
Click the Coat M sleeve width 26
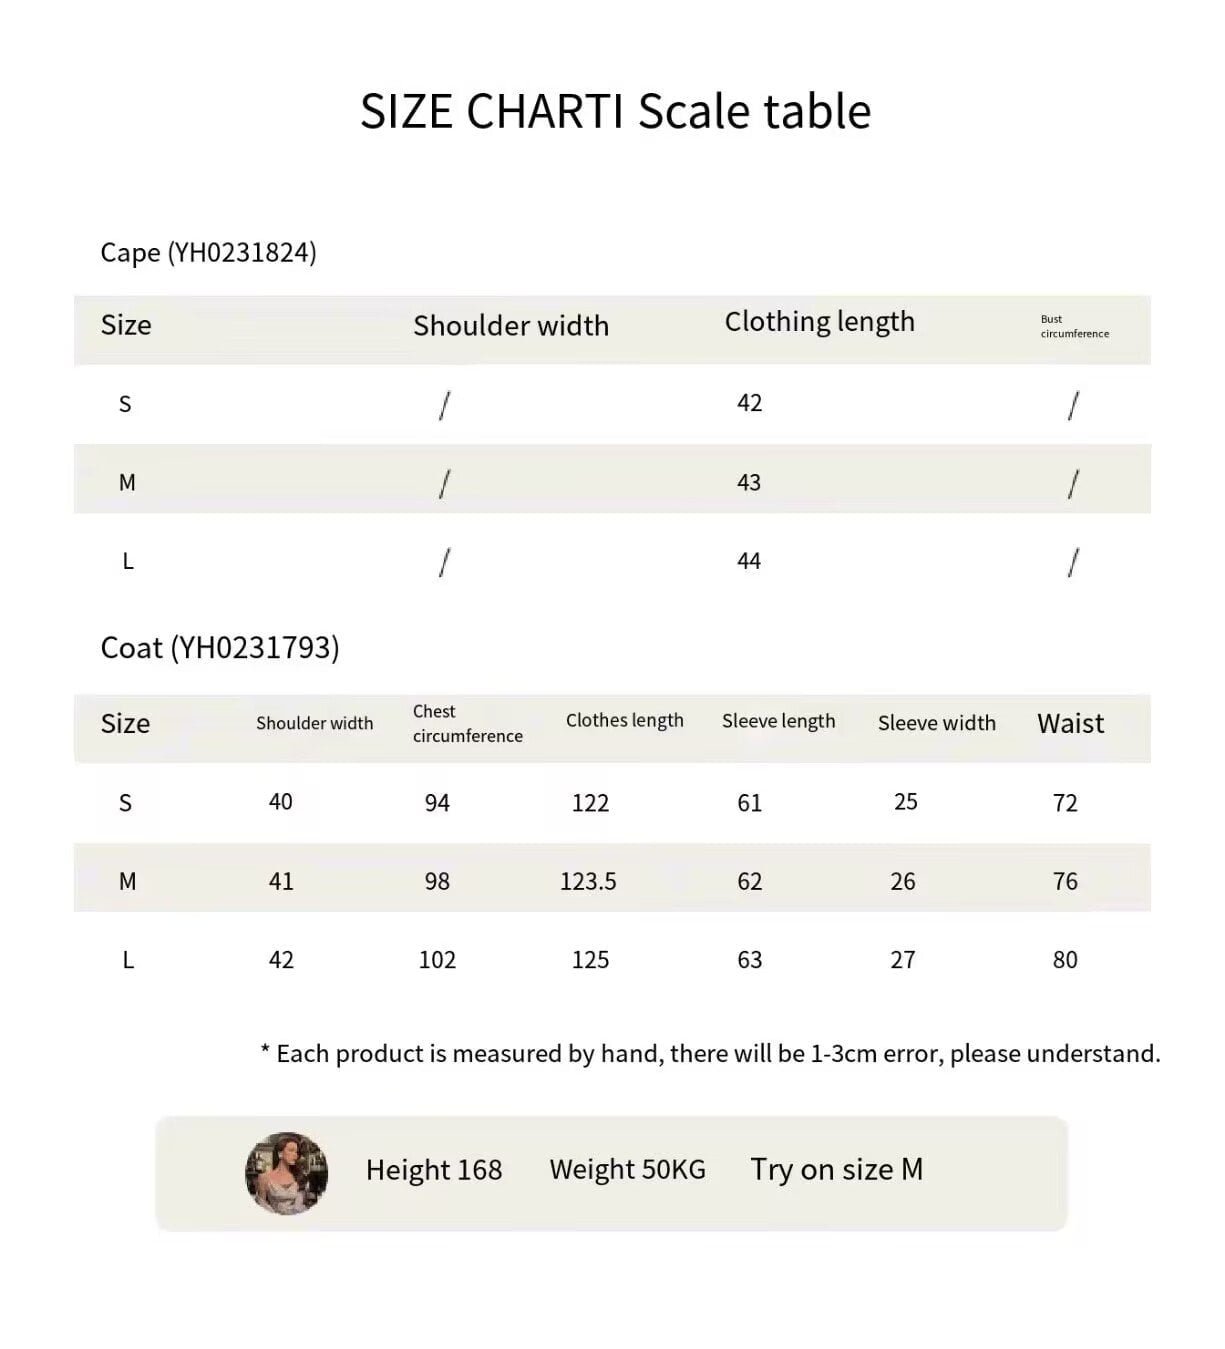click(903, 881)
